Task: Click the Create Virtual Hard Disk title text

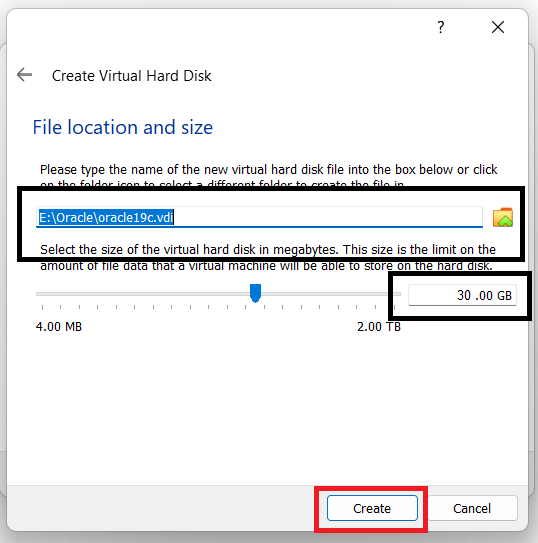Action: click(132, 76)
